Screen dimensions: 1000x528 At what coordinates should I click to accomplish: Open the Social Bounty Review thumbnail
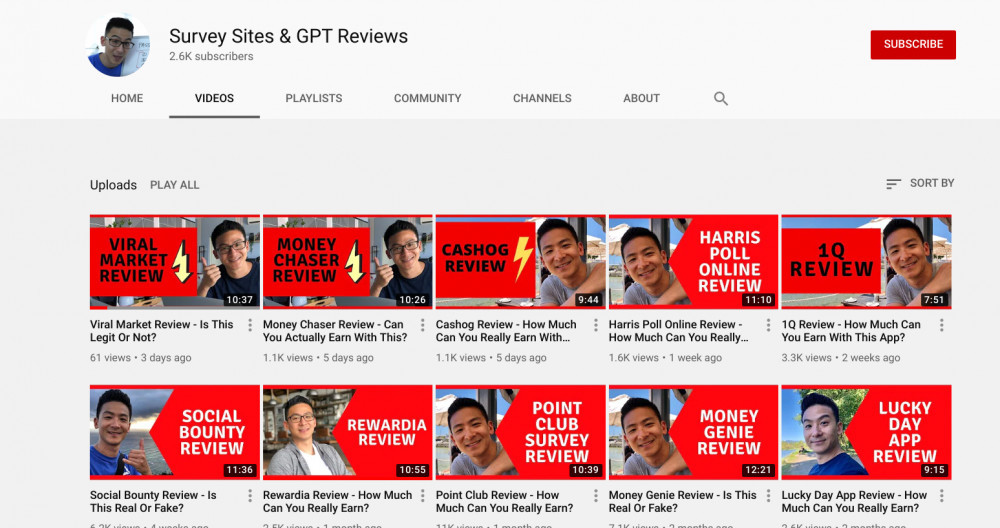point(175,432)
